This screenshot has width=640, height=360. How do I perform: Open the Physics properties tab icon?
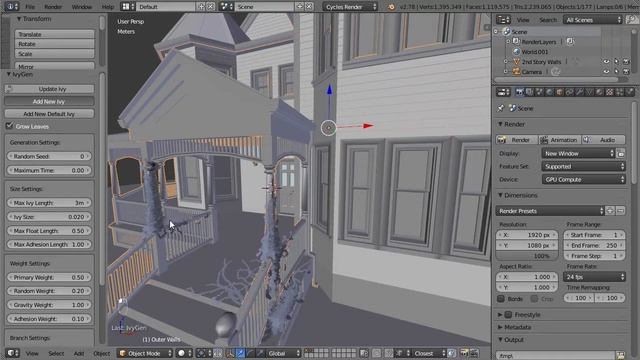(x=629, y=92)
